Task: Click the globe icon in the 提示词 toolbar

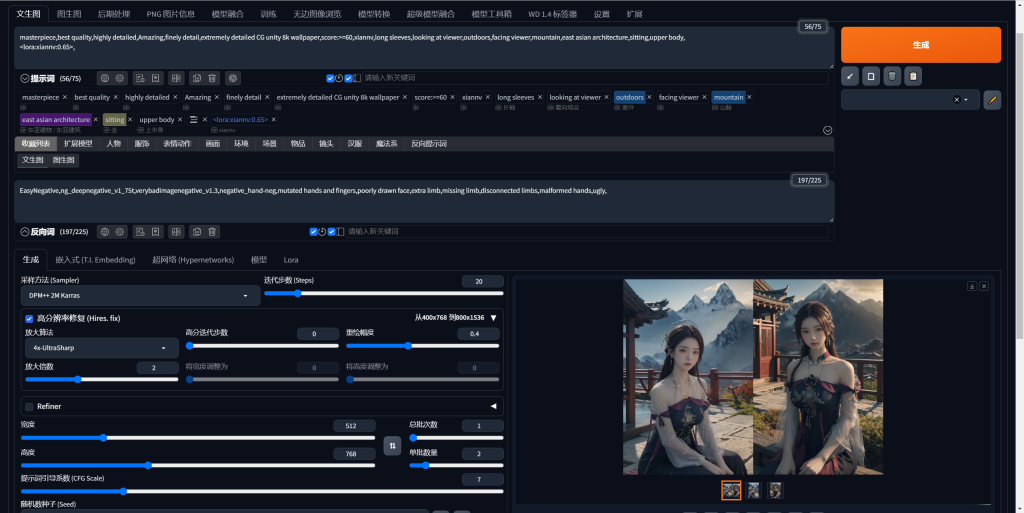Action: click(x=104, y=78)
